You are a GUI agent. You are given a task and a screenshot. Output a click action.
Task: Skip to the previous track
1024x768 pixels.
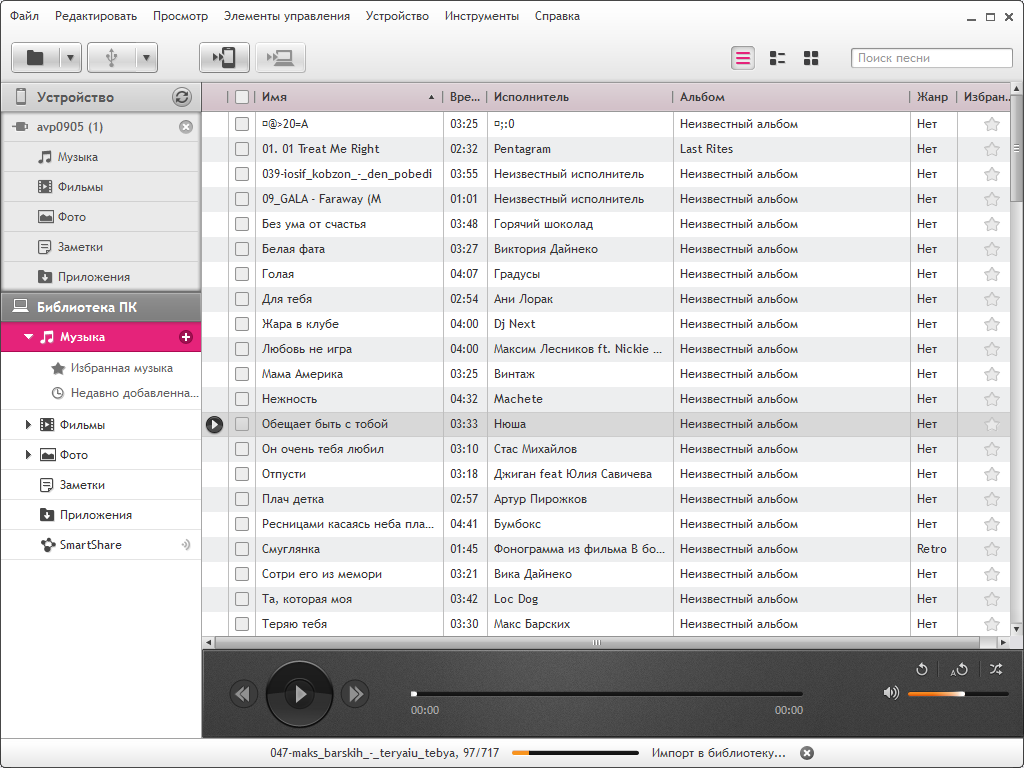click(x=243, y=694)
